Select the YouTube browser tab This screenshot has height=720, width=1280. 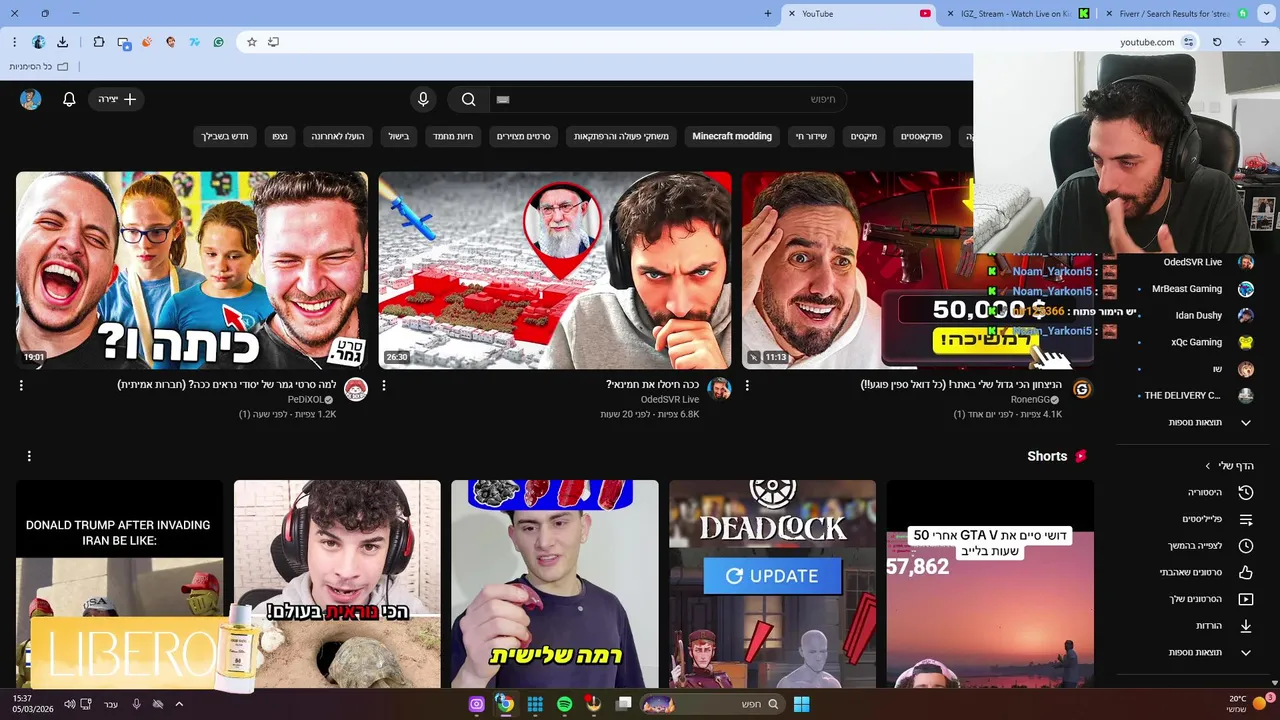tap(860, 14)
